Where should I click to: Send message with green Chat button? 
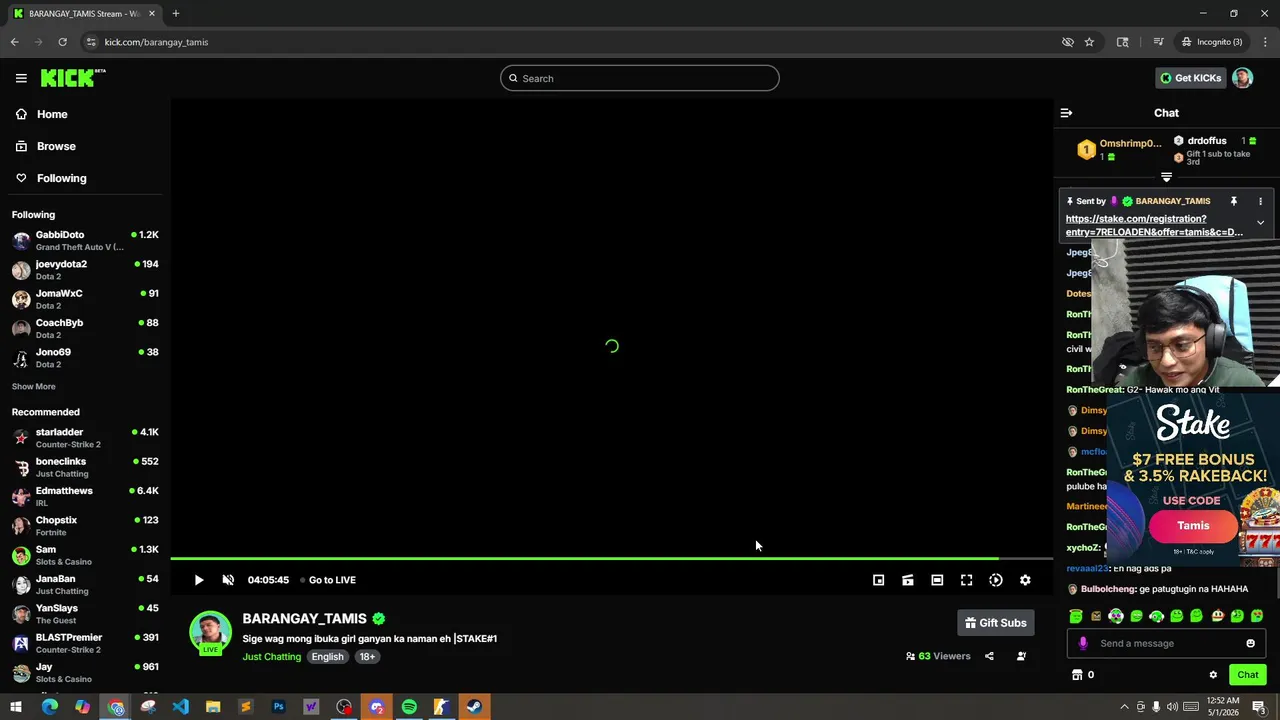tap(1247, 675)
